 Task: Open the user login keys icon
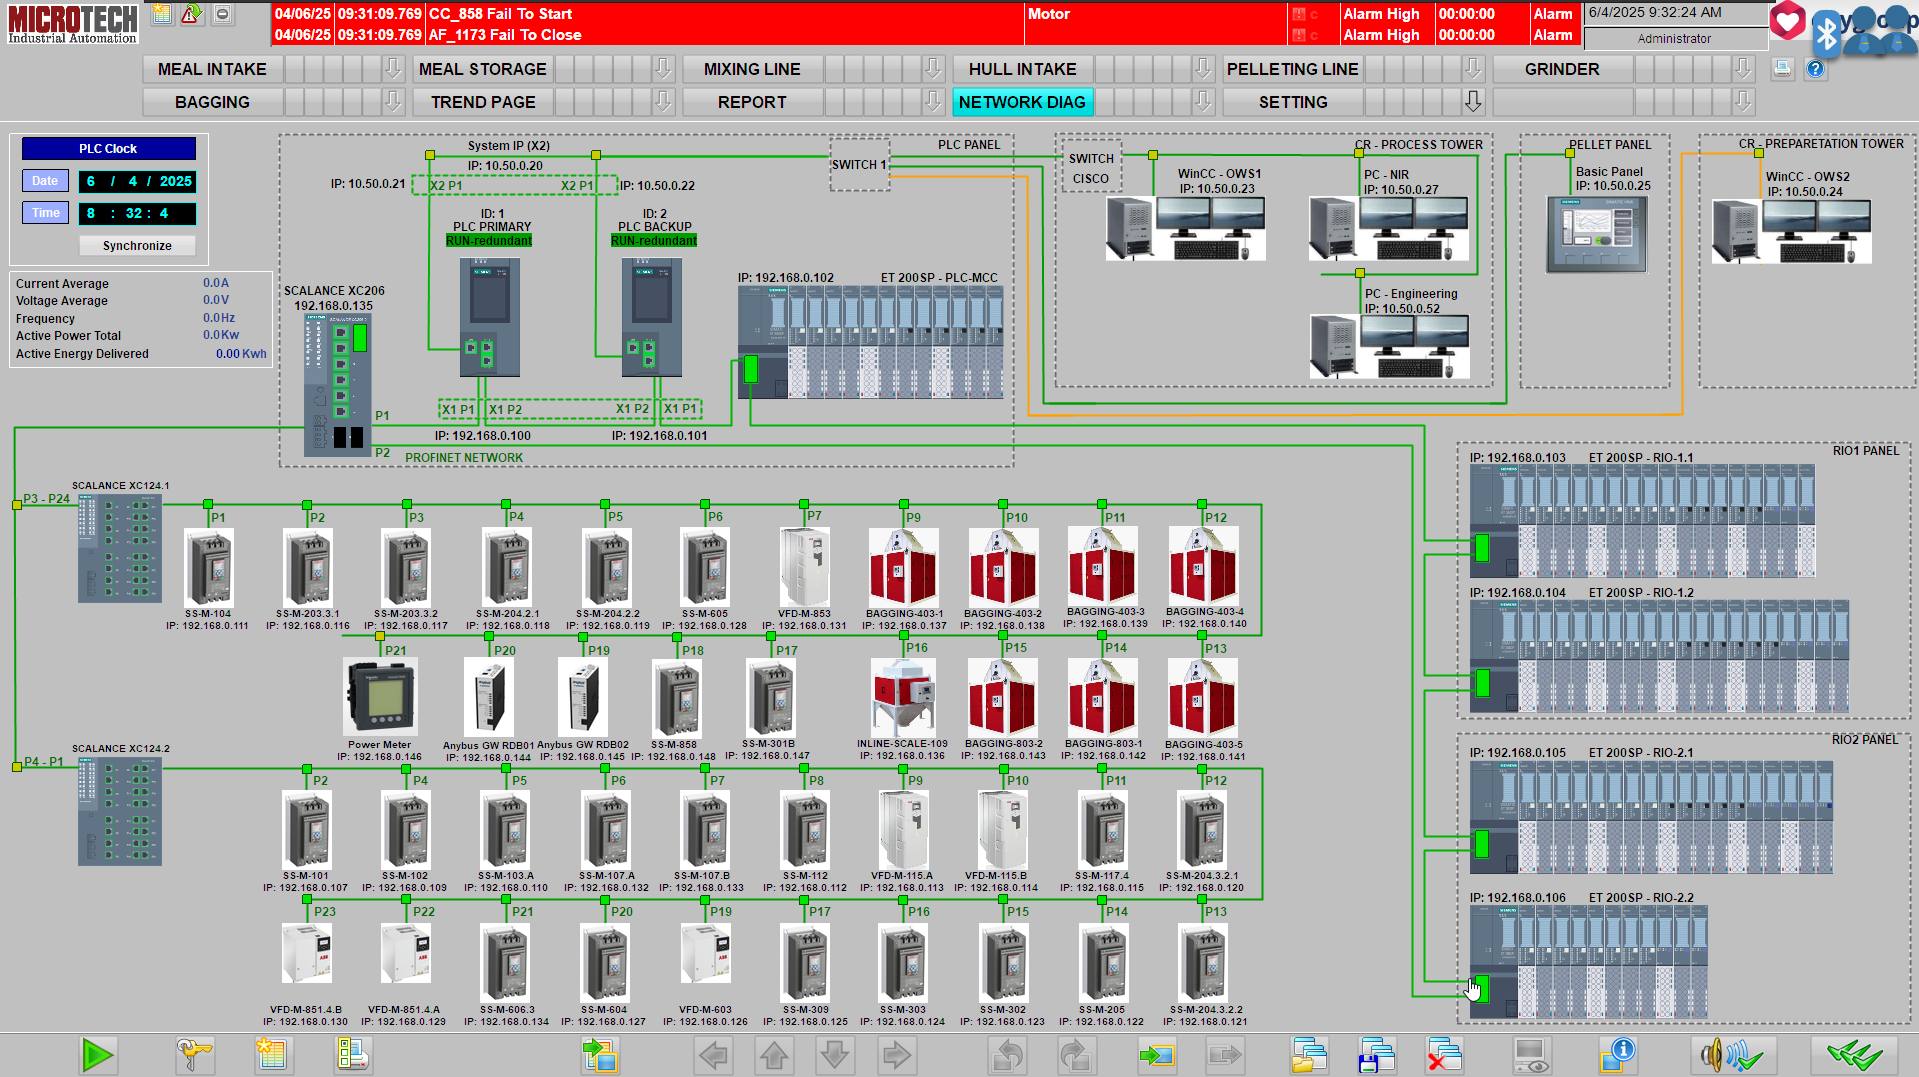(194, 1055)
